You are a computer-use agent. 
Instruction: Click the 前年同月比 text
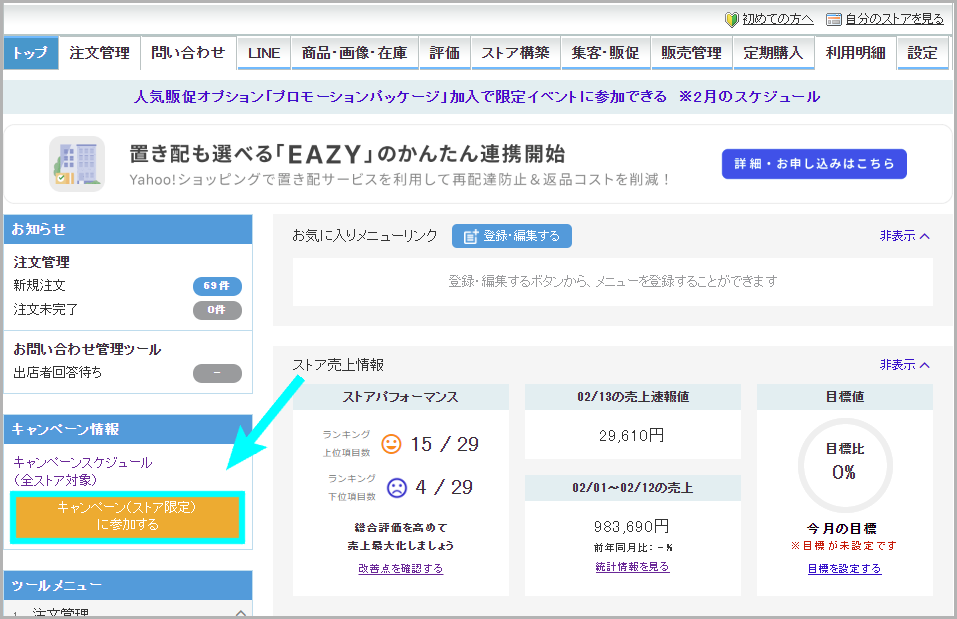coord(633,548)
